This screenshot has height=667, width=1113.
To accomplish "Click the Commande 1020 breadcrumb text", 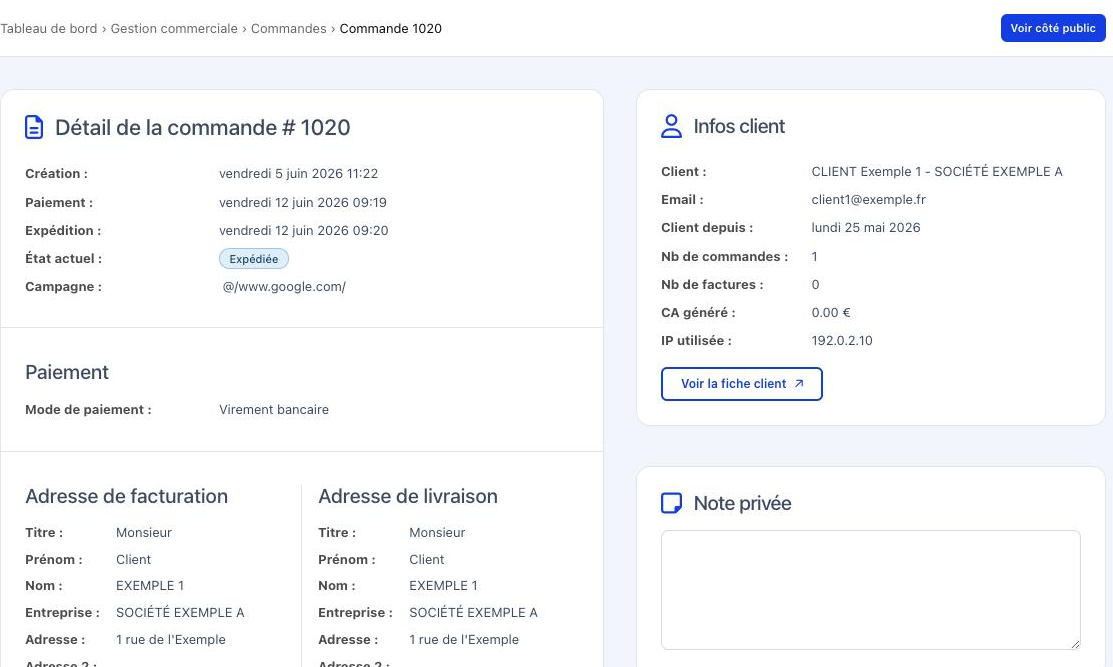I will pyautogui.click(x=390, y=28).
